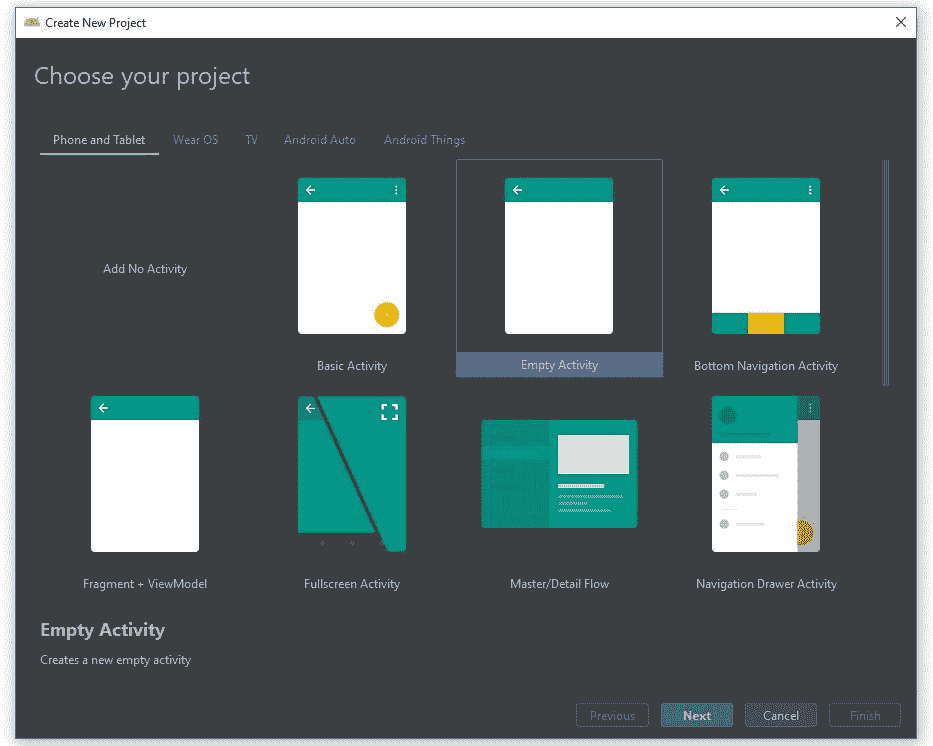The image size is (933, 746).
Task: Open the TV tab
Action: coord(251,140)
